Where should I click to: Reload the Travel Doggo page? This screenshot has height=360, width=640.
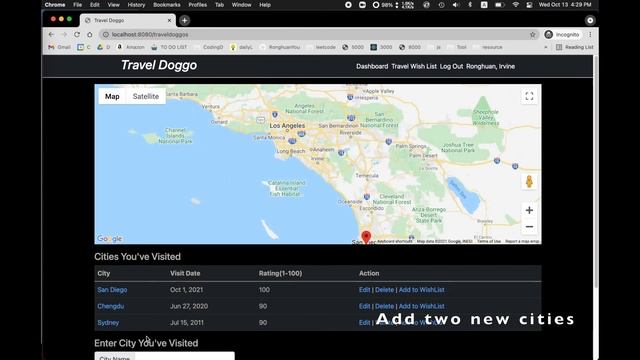coord(77,35)
